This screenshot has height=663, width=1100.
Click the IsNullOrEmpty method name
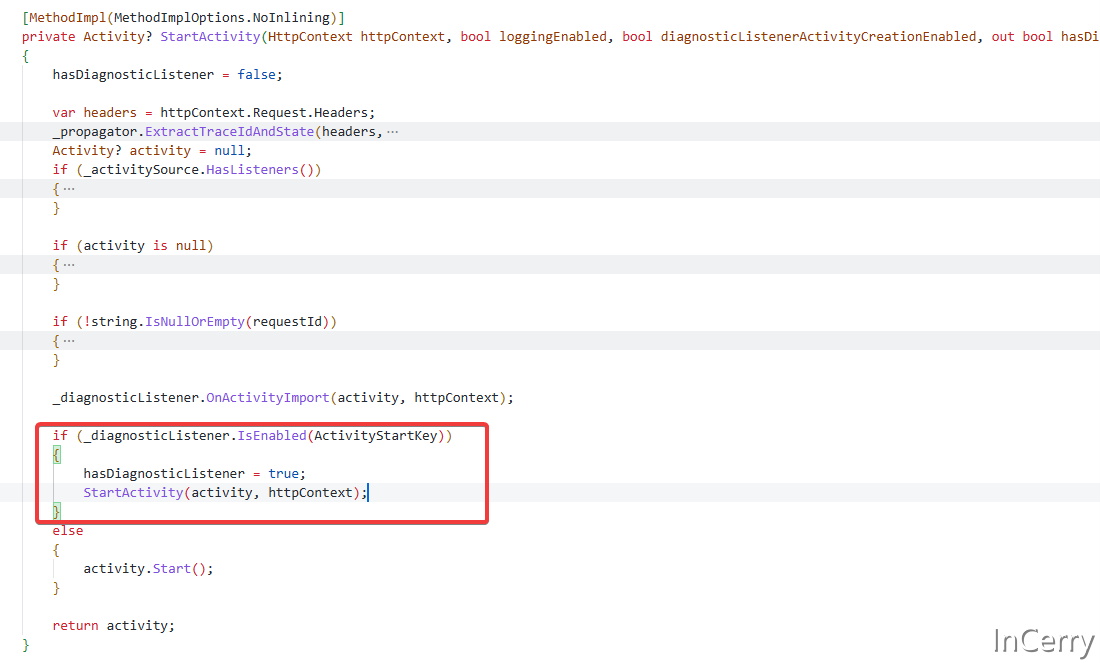pos(195,322)
